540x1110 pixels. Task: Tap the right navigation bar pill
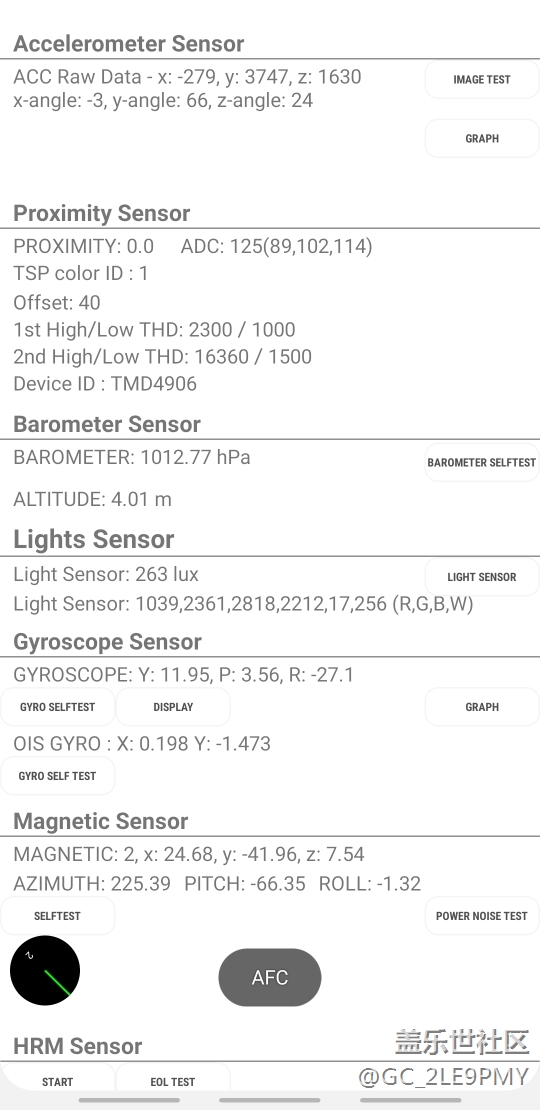point(410,1100)
